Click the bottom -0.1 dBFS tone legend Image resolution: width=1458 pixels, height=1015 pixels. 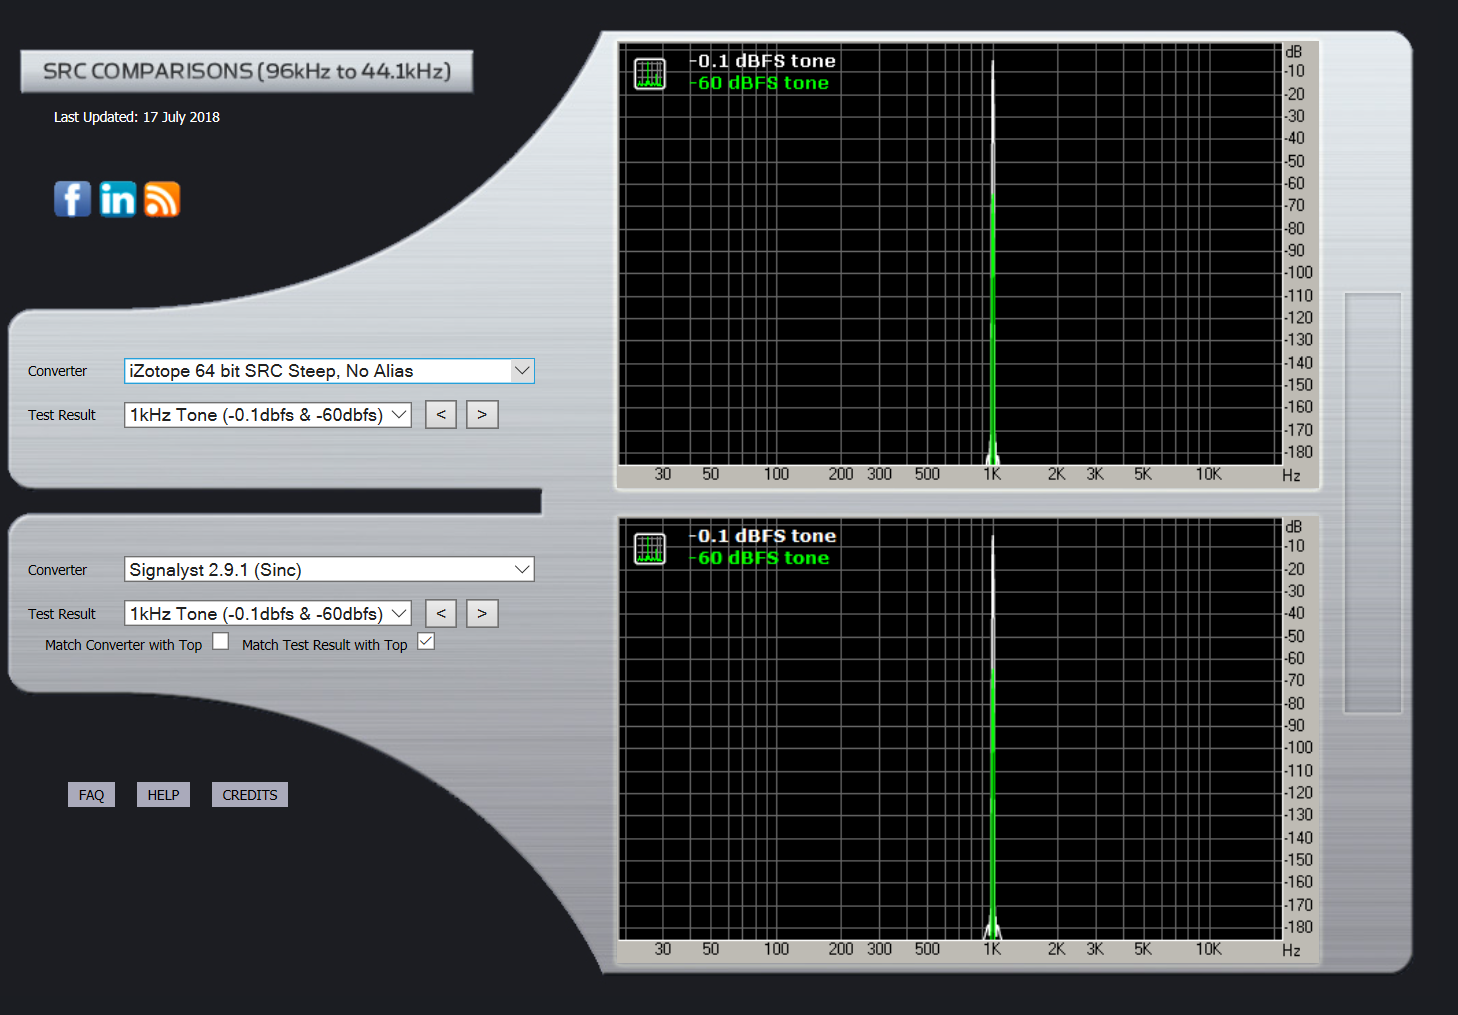[x=762, y=536]
